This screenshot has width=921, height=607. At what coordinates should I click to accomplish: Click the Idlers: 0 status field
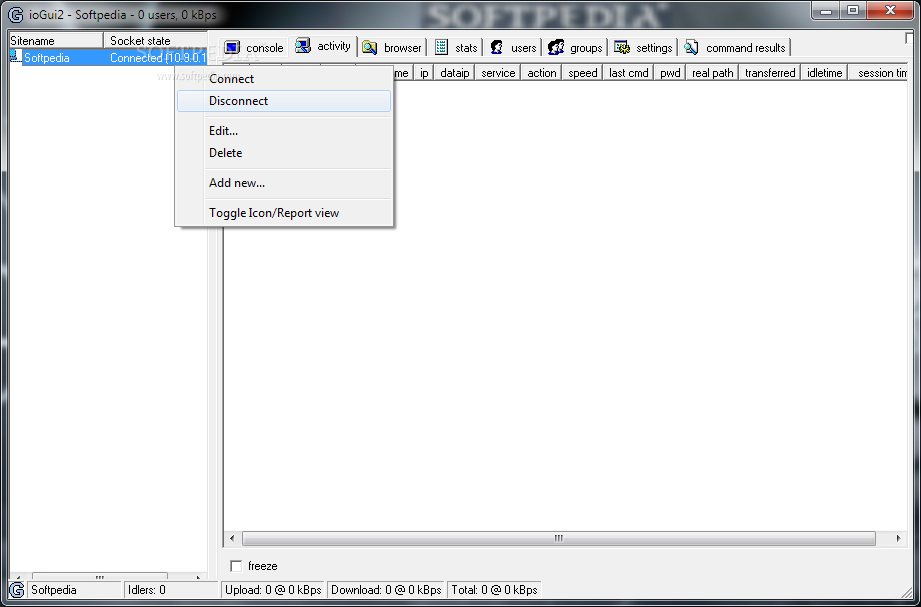pos(172,590)
